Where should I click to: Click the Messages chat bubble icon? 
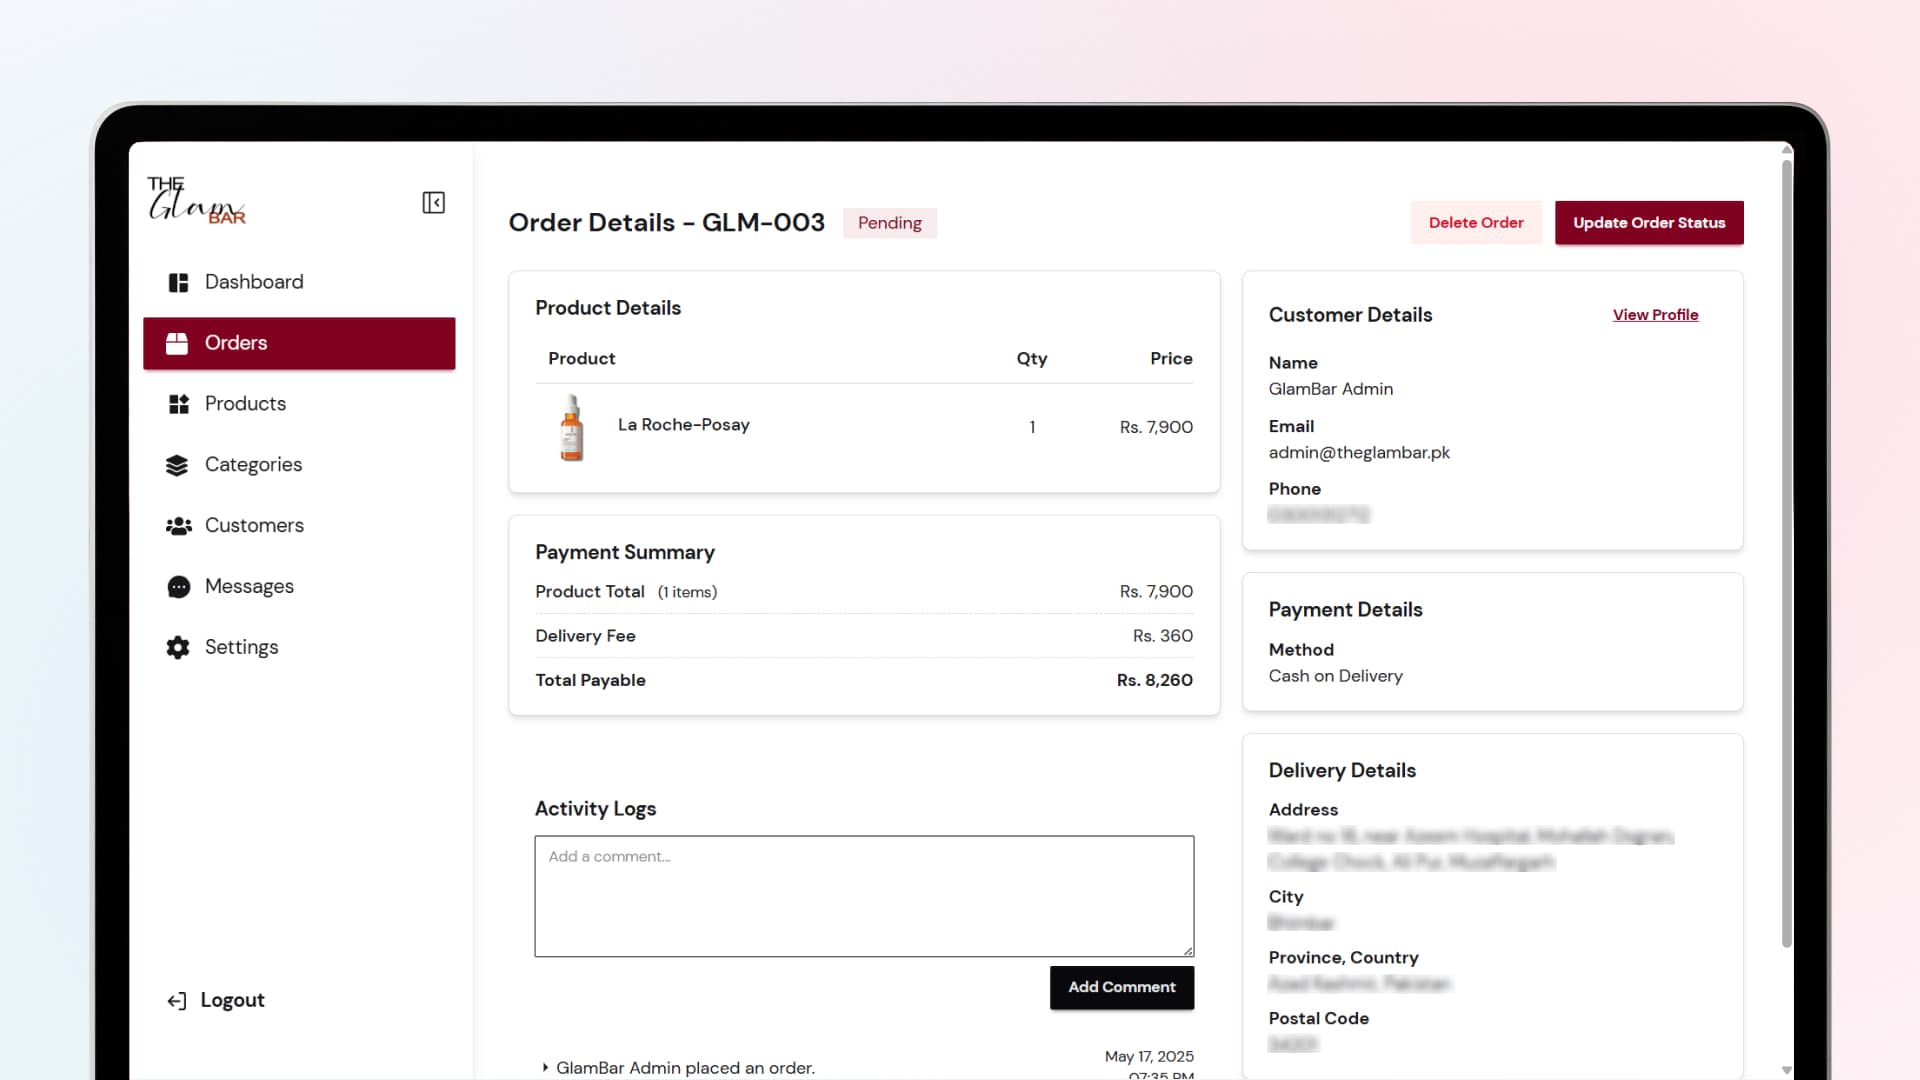[x=178, y=587]
